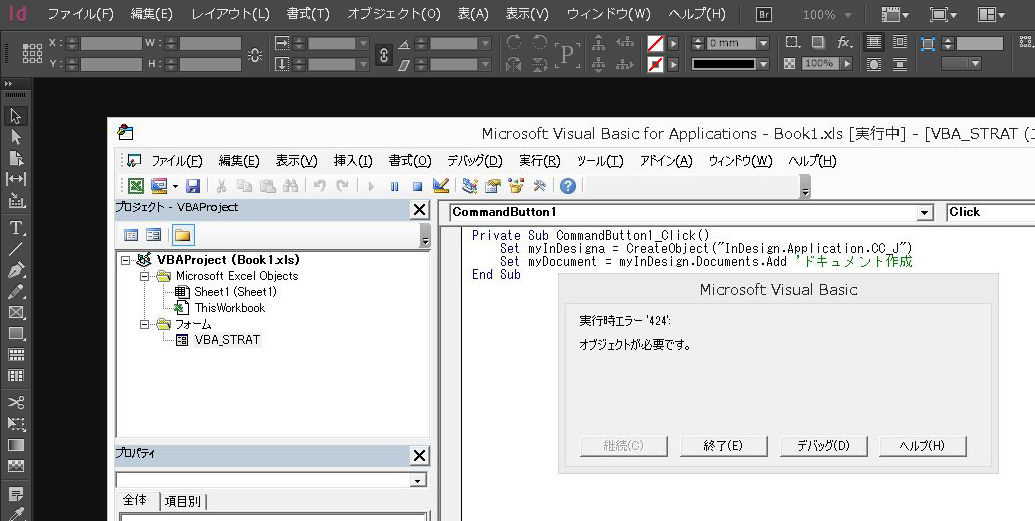
Task: Click View Code icon in Project panel
Action: tap(131, 235)
